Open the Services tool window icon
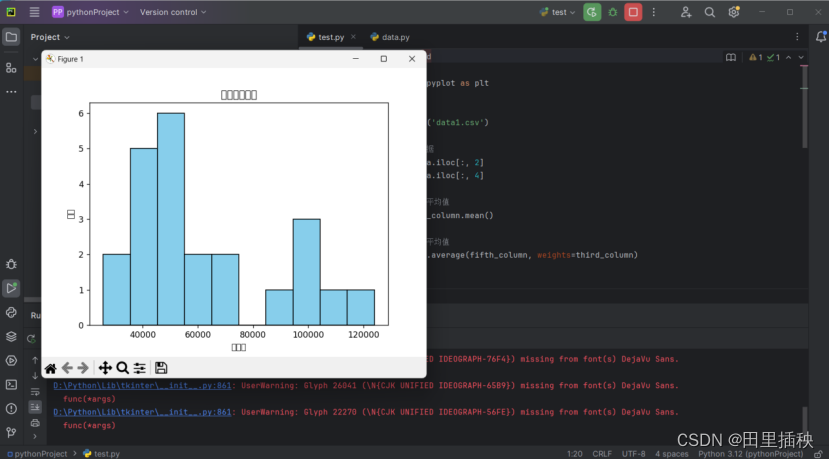The image size is (830, 459). (x=11, y=361)
